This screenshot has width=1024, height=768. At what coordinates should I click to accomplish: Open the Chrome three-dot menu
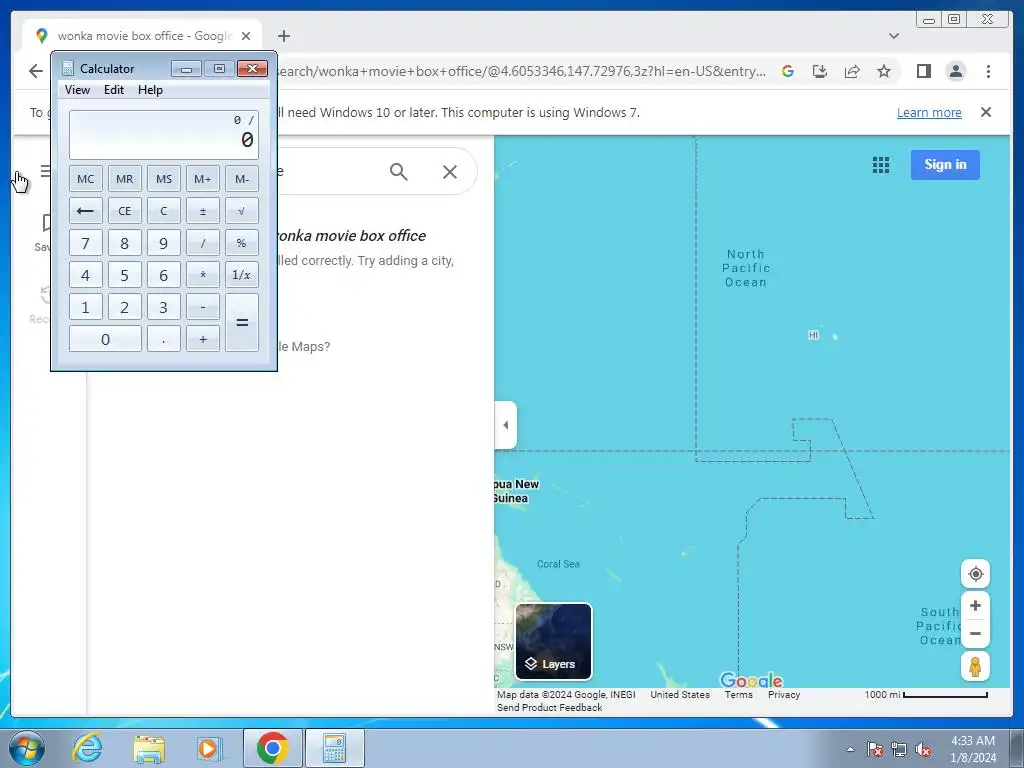pos(988,71)
